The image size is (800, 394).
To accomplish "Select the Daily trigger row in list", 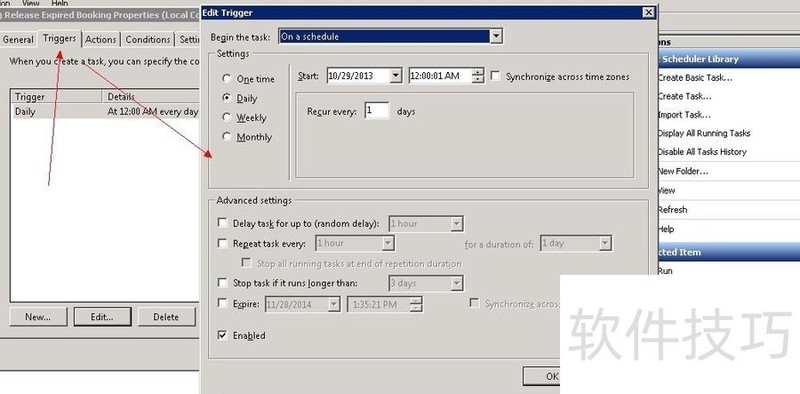I will (105, 112).
